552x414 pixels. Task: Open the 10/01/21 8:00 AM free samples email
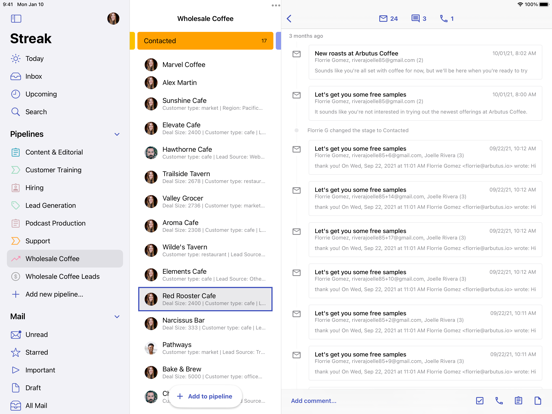425,104
